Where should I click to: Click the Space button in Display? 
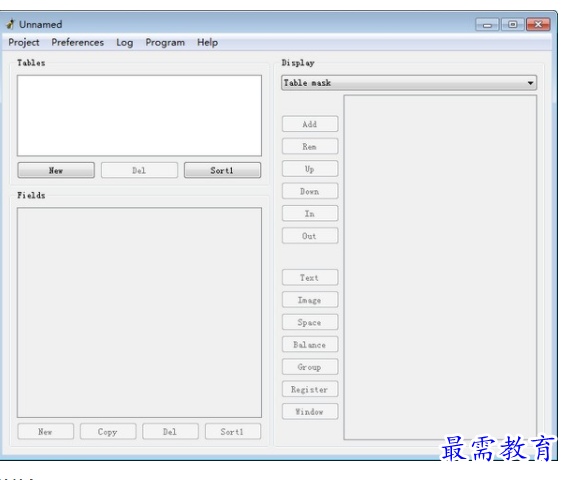click(x=310, y=322)
